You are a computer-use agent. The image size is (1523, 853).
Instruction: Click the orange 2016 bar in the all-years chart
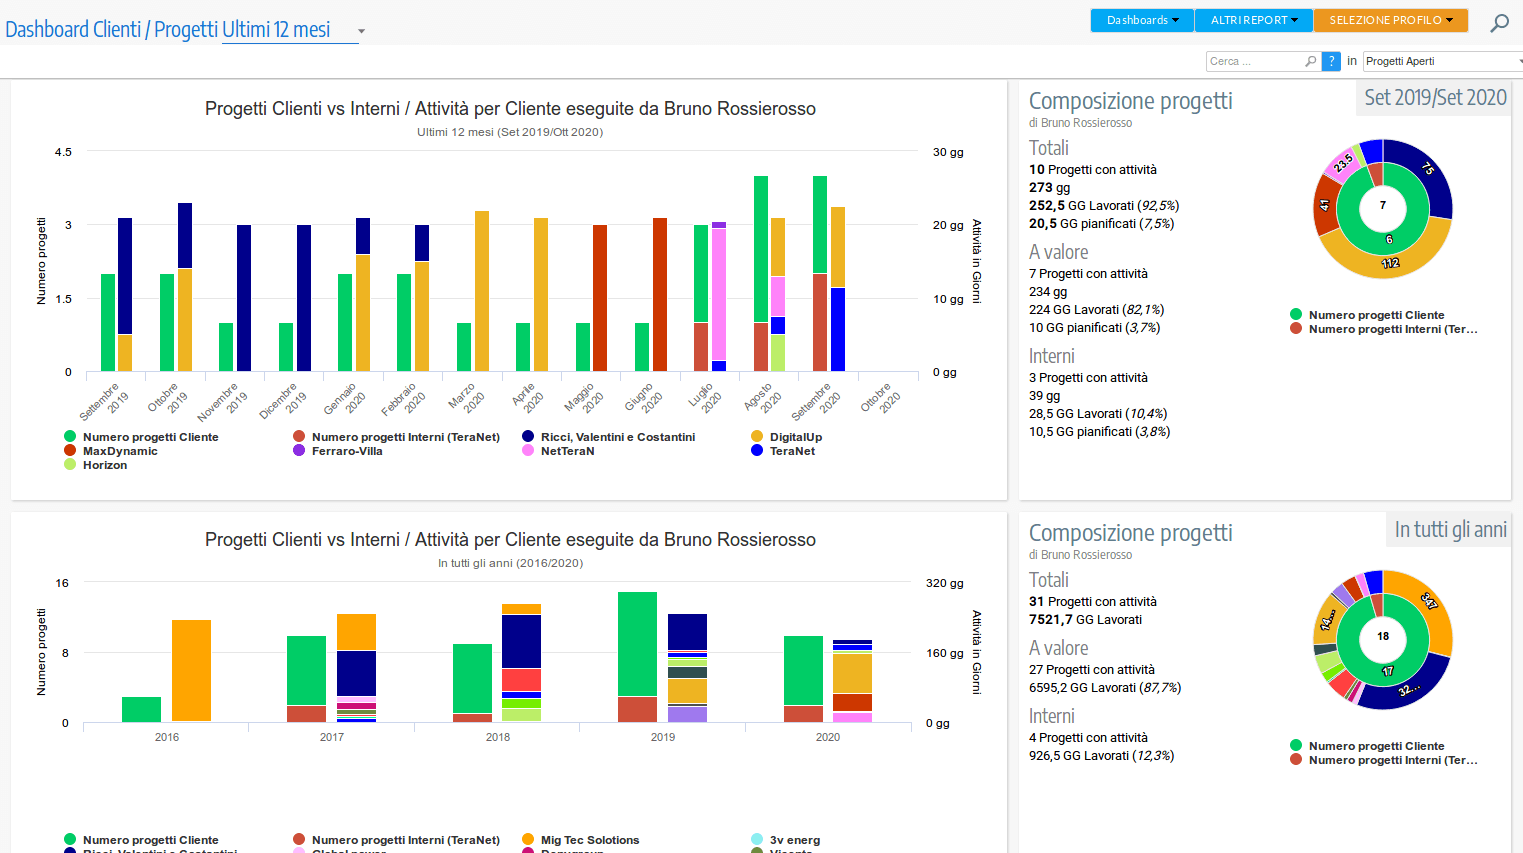click(x=191, y=670)
